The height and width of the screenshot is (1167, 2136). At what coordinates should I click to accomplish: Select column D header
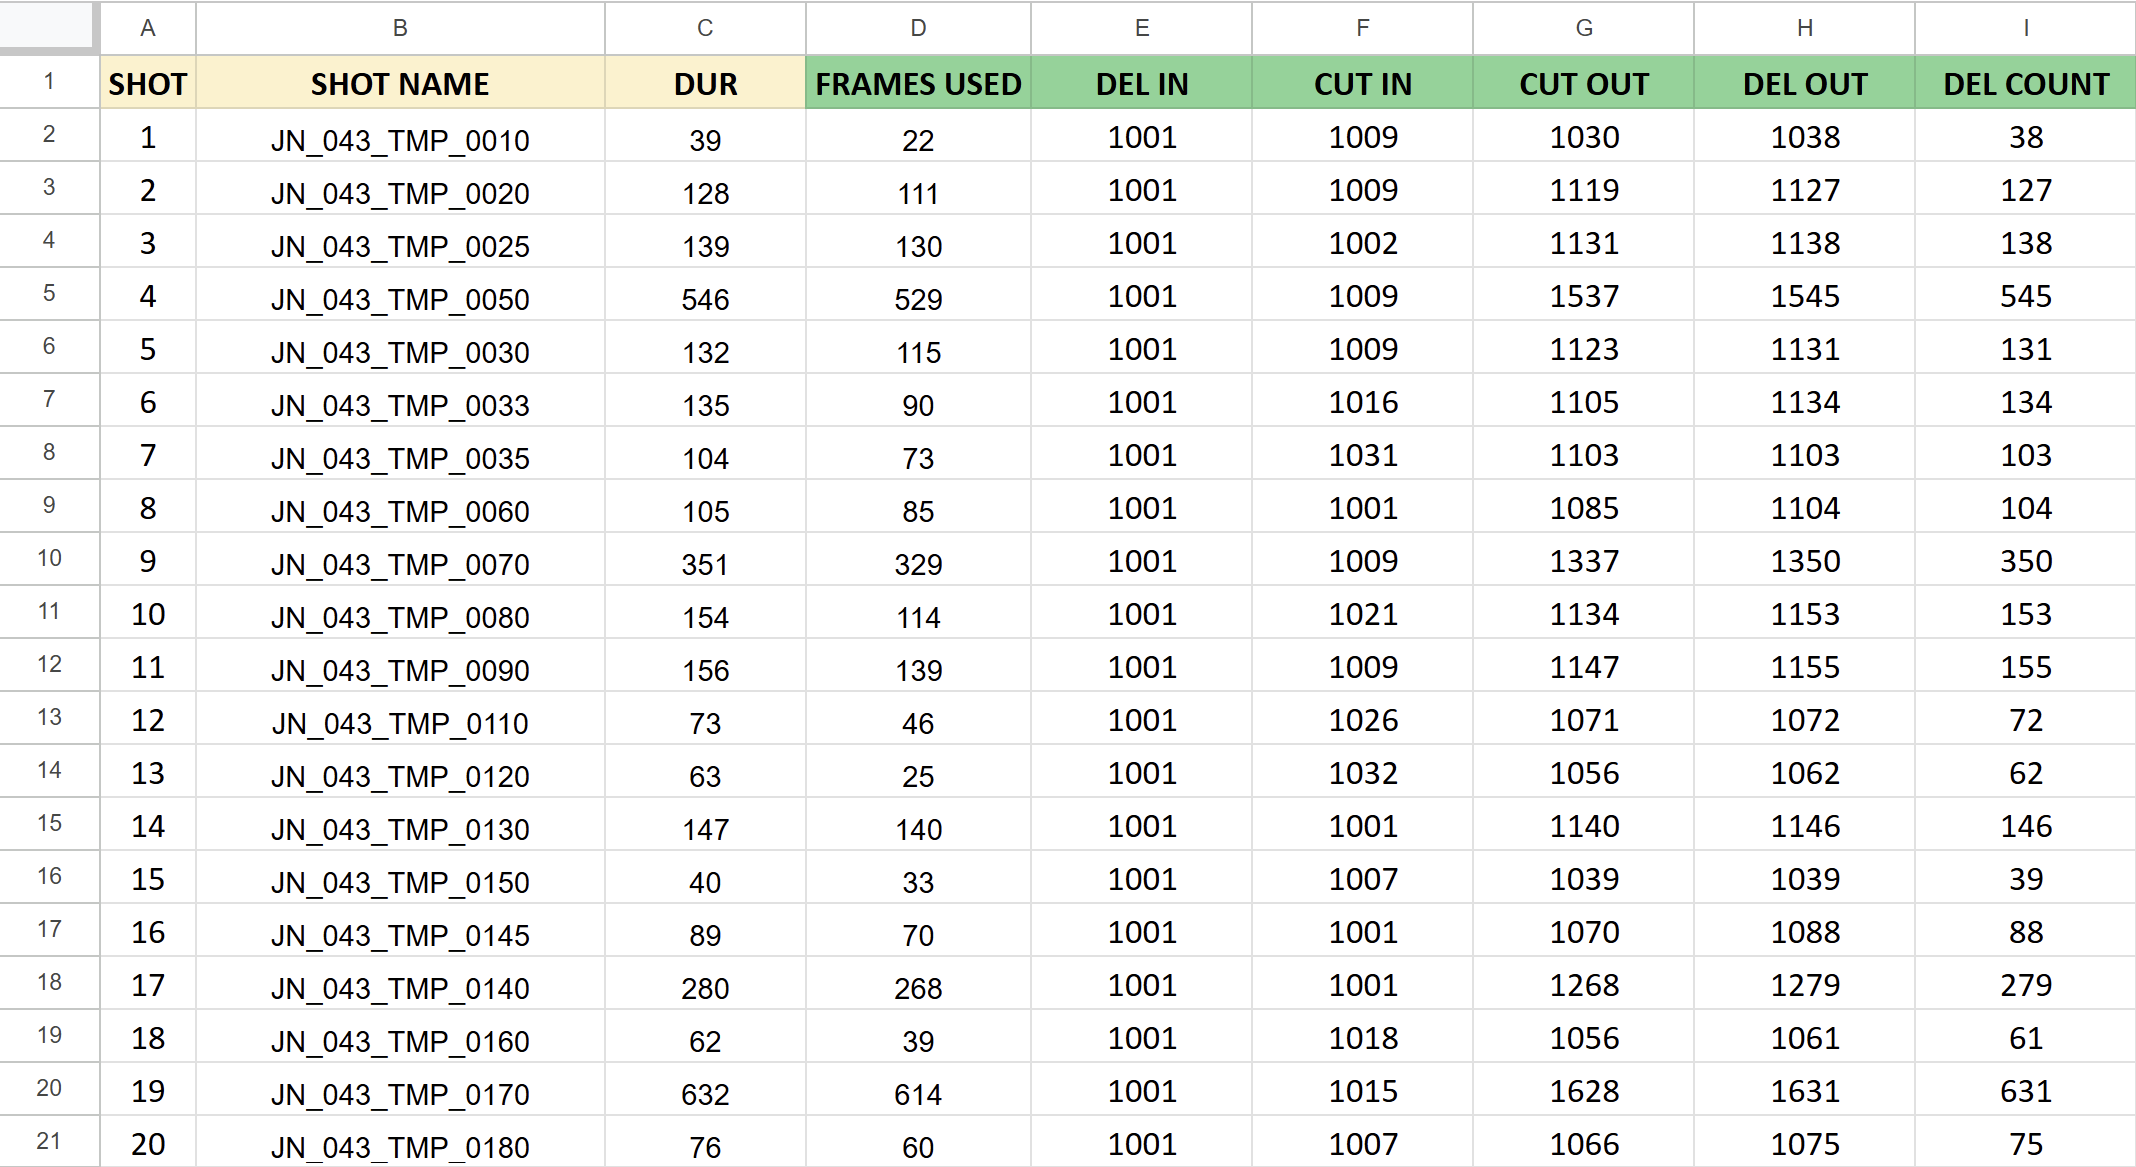tap(918, 28)
